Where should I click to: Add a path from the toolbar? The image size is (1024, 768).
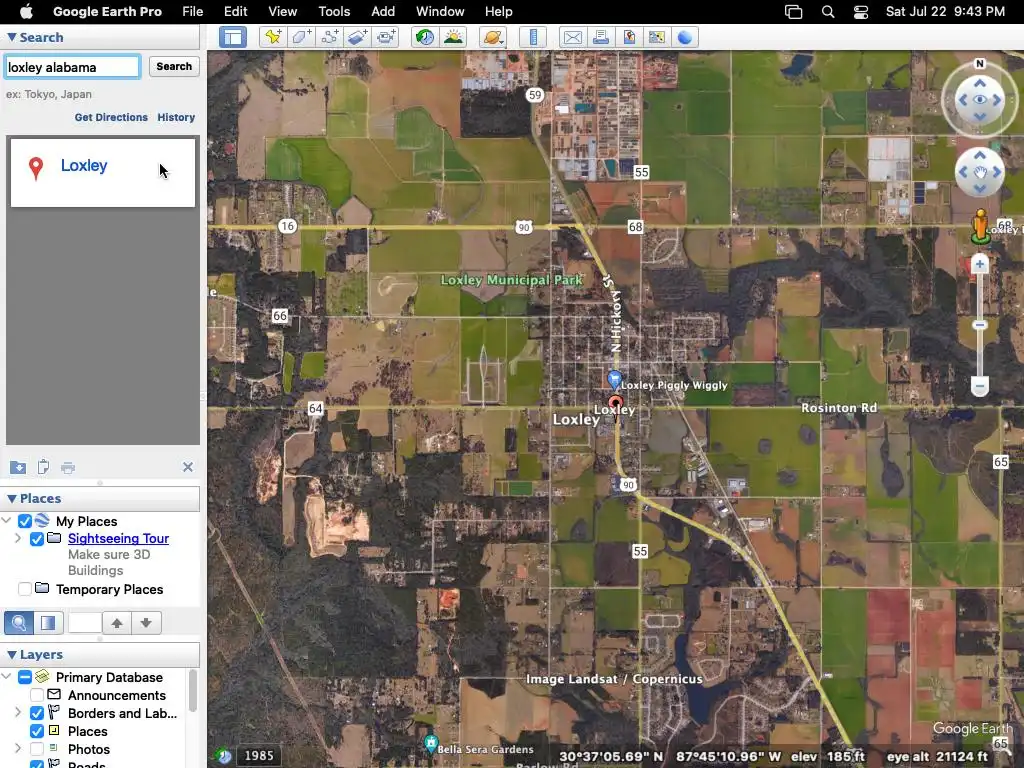point(330,37)
